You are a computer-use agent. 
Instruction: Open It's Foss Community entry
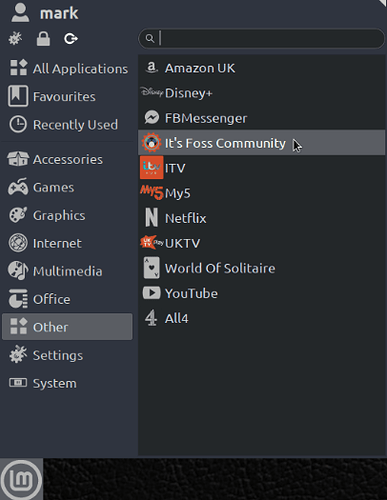click(x=261, y=143)
